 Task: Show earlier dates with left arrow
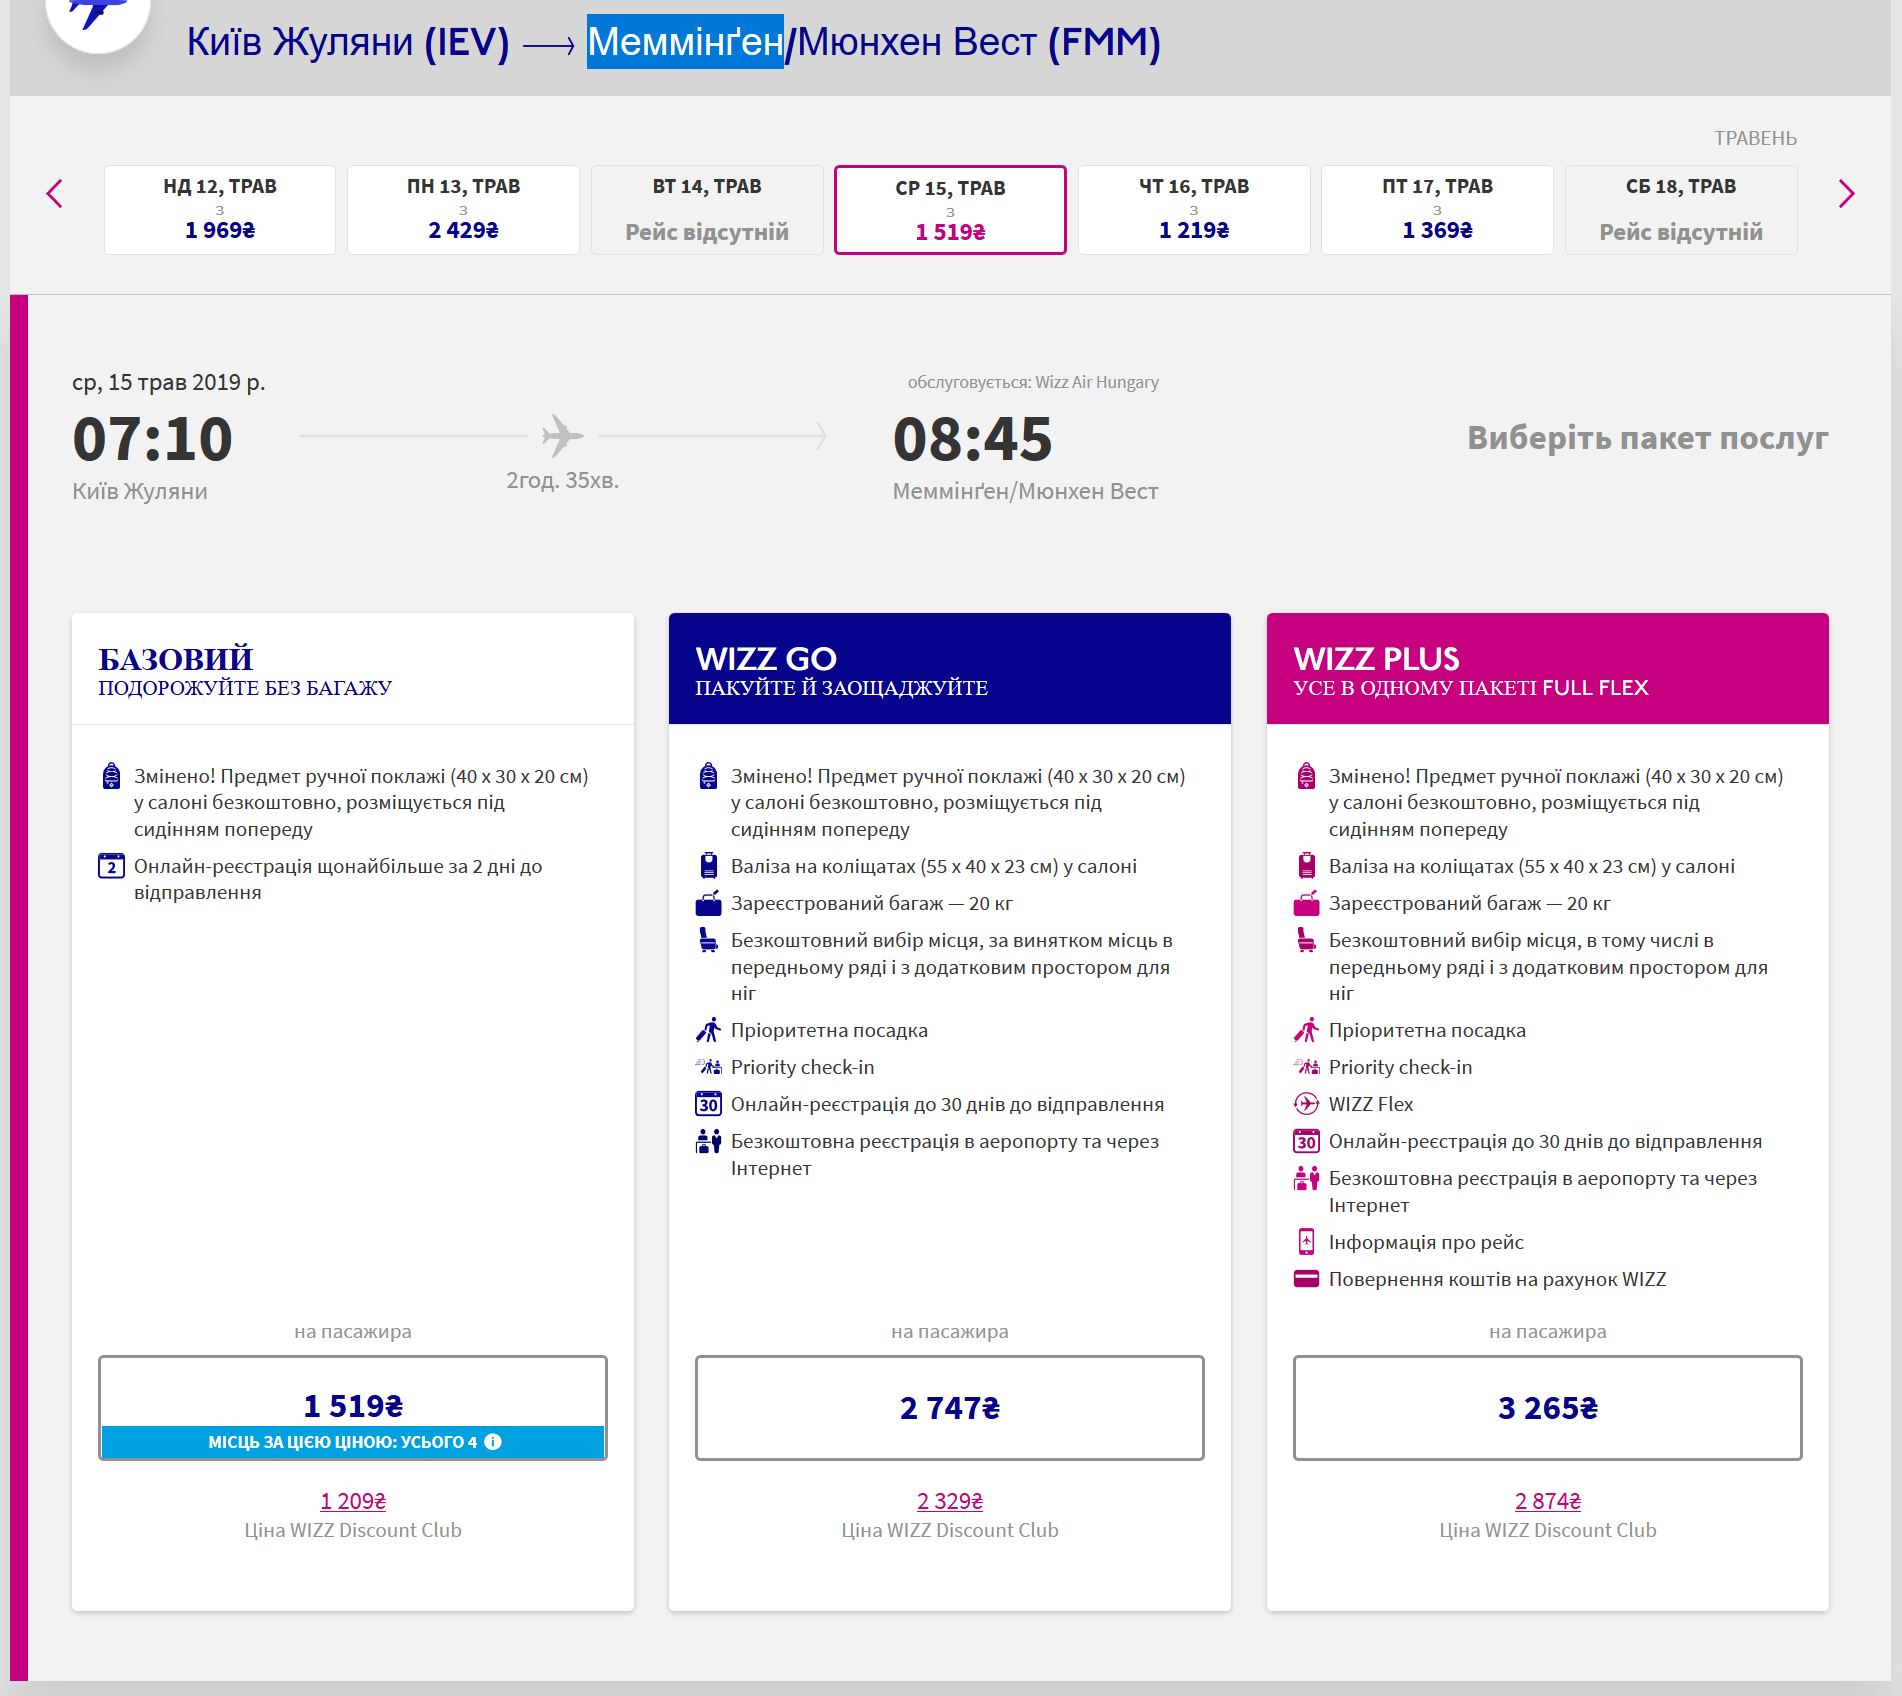pos(55,194)
